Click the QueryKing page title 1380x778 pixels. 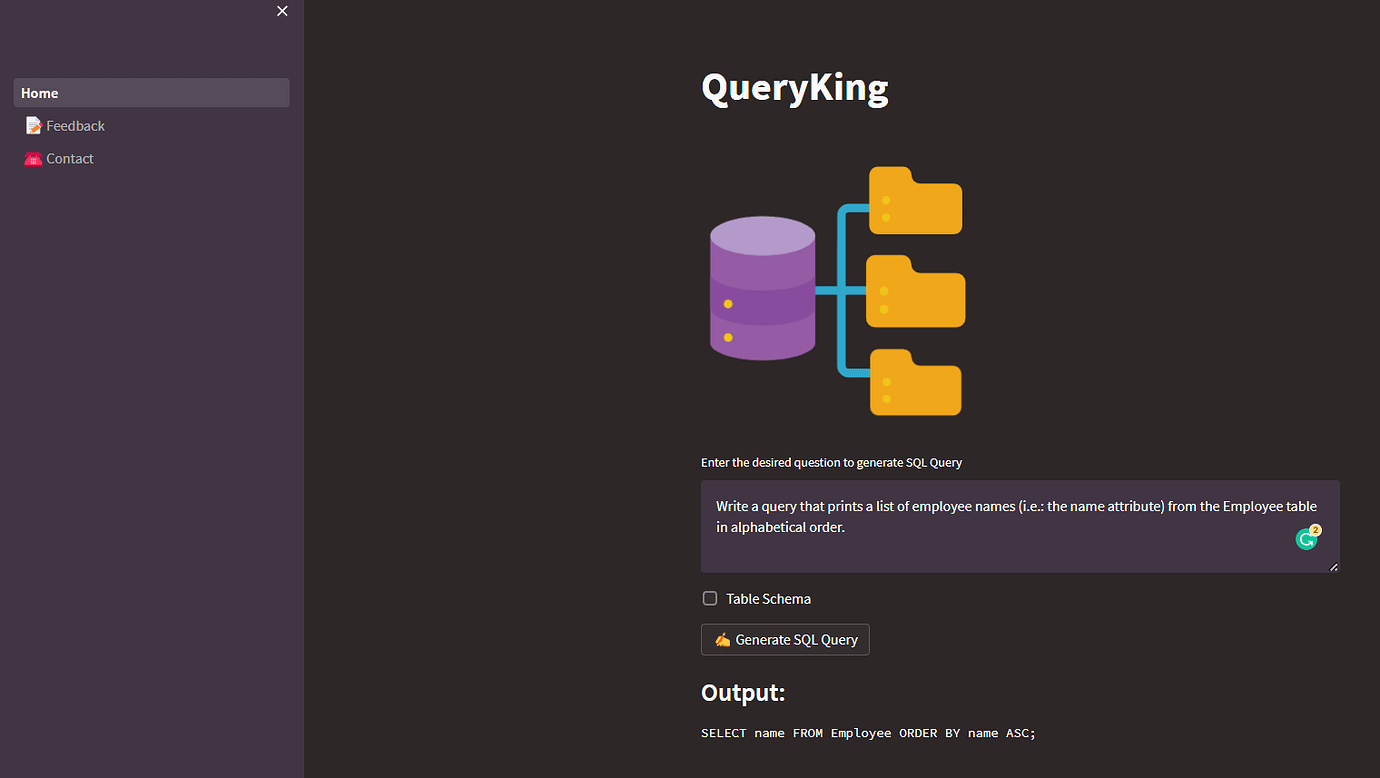795,88
